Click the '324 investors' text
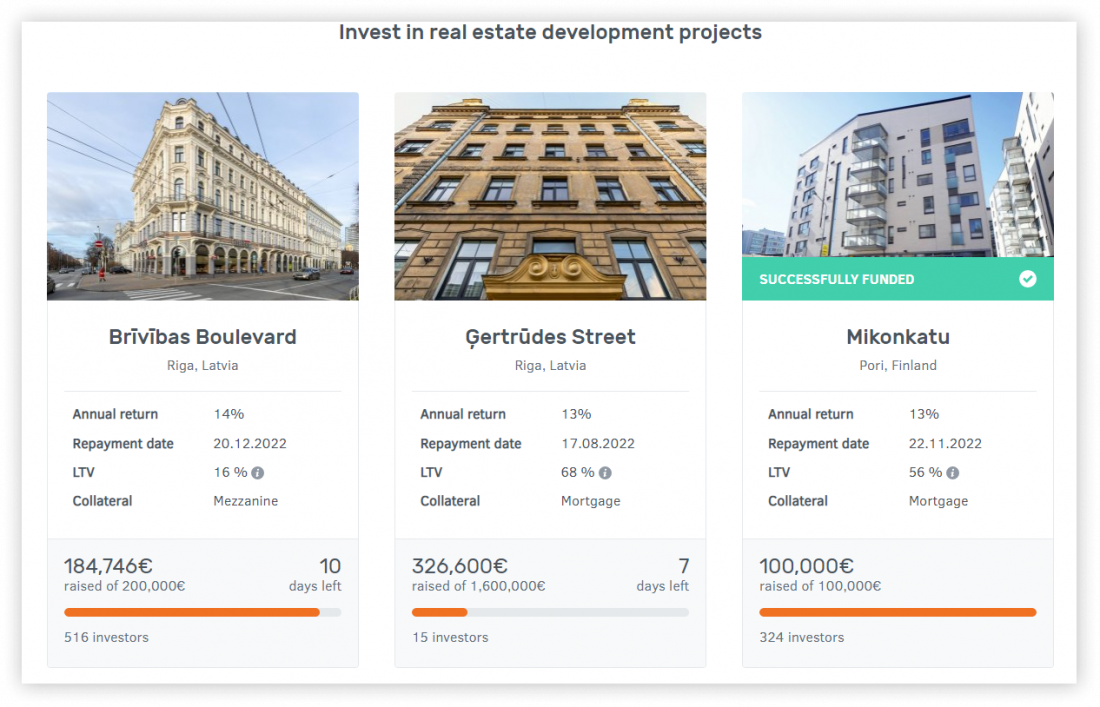The width and height of the screenshot is (1100, 707). 802,638
